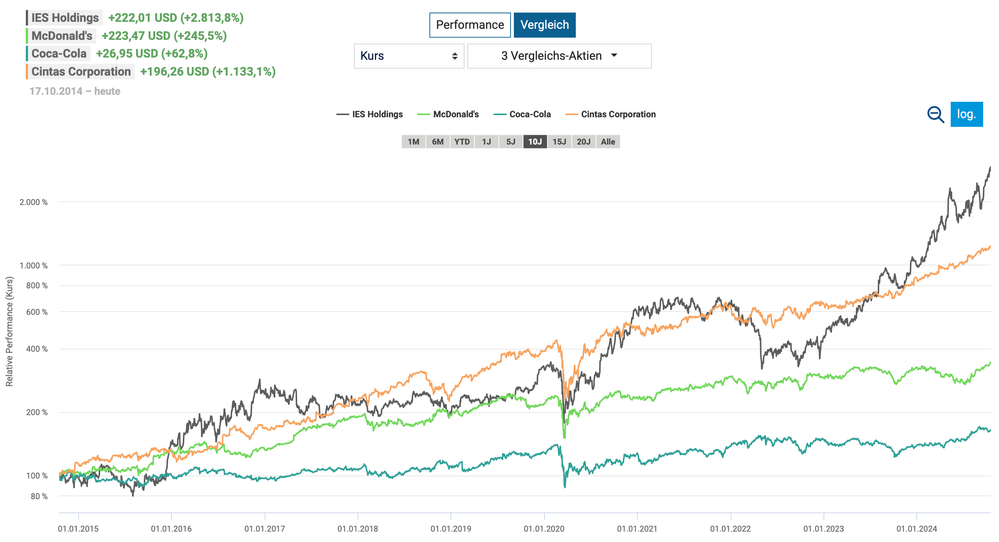Click the black IES Holdings line's latest peak
The image size is (999, 542).
[990, 168]
